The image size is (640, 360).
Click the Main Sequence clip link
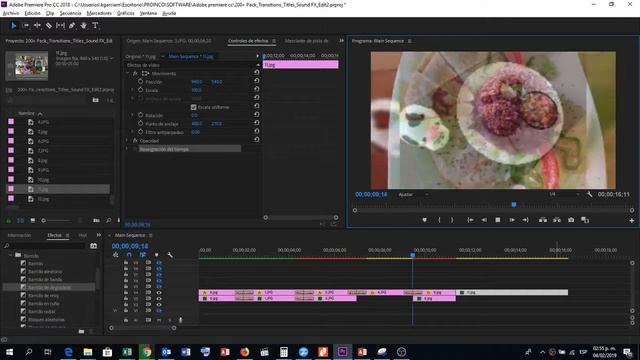point(191,56)
